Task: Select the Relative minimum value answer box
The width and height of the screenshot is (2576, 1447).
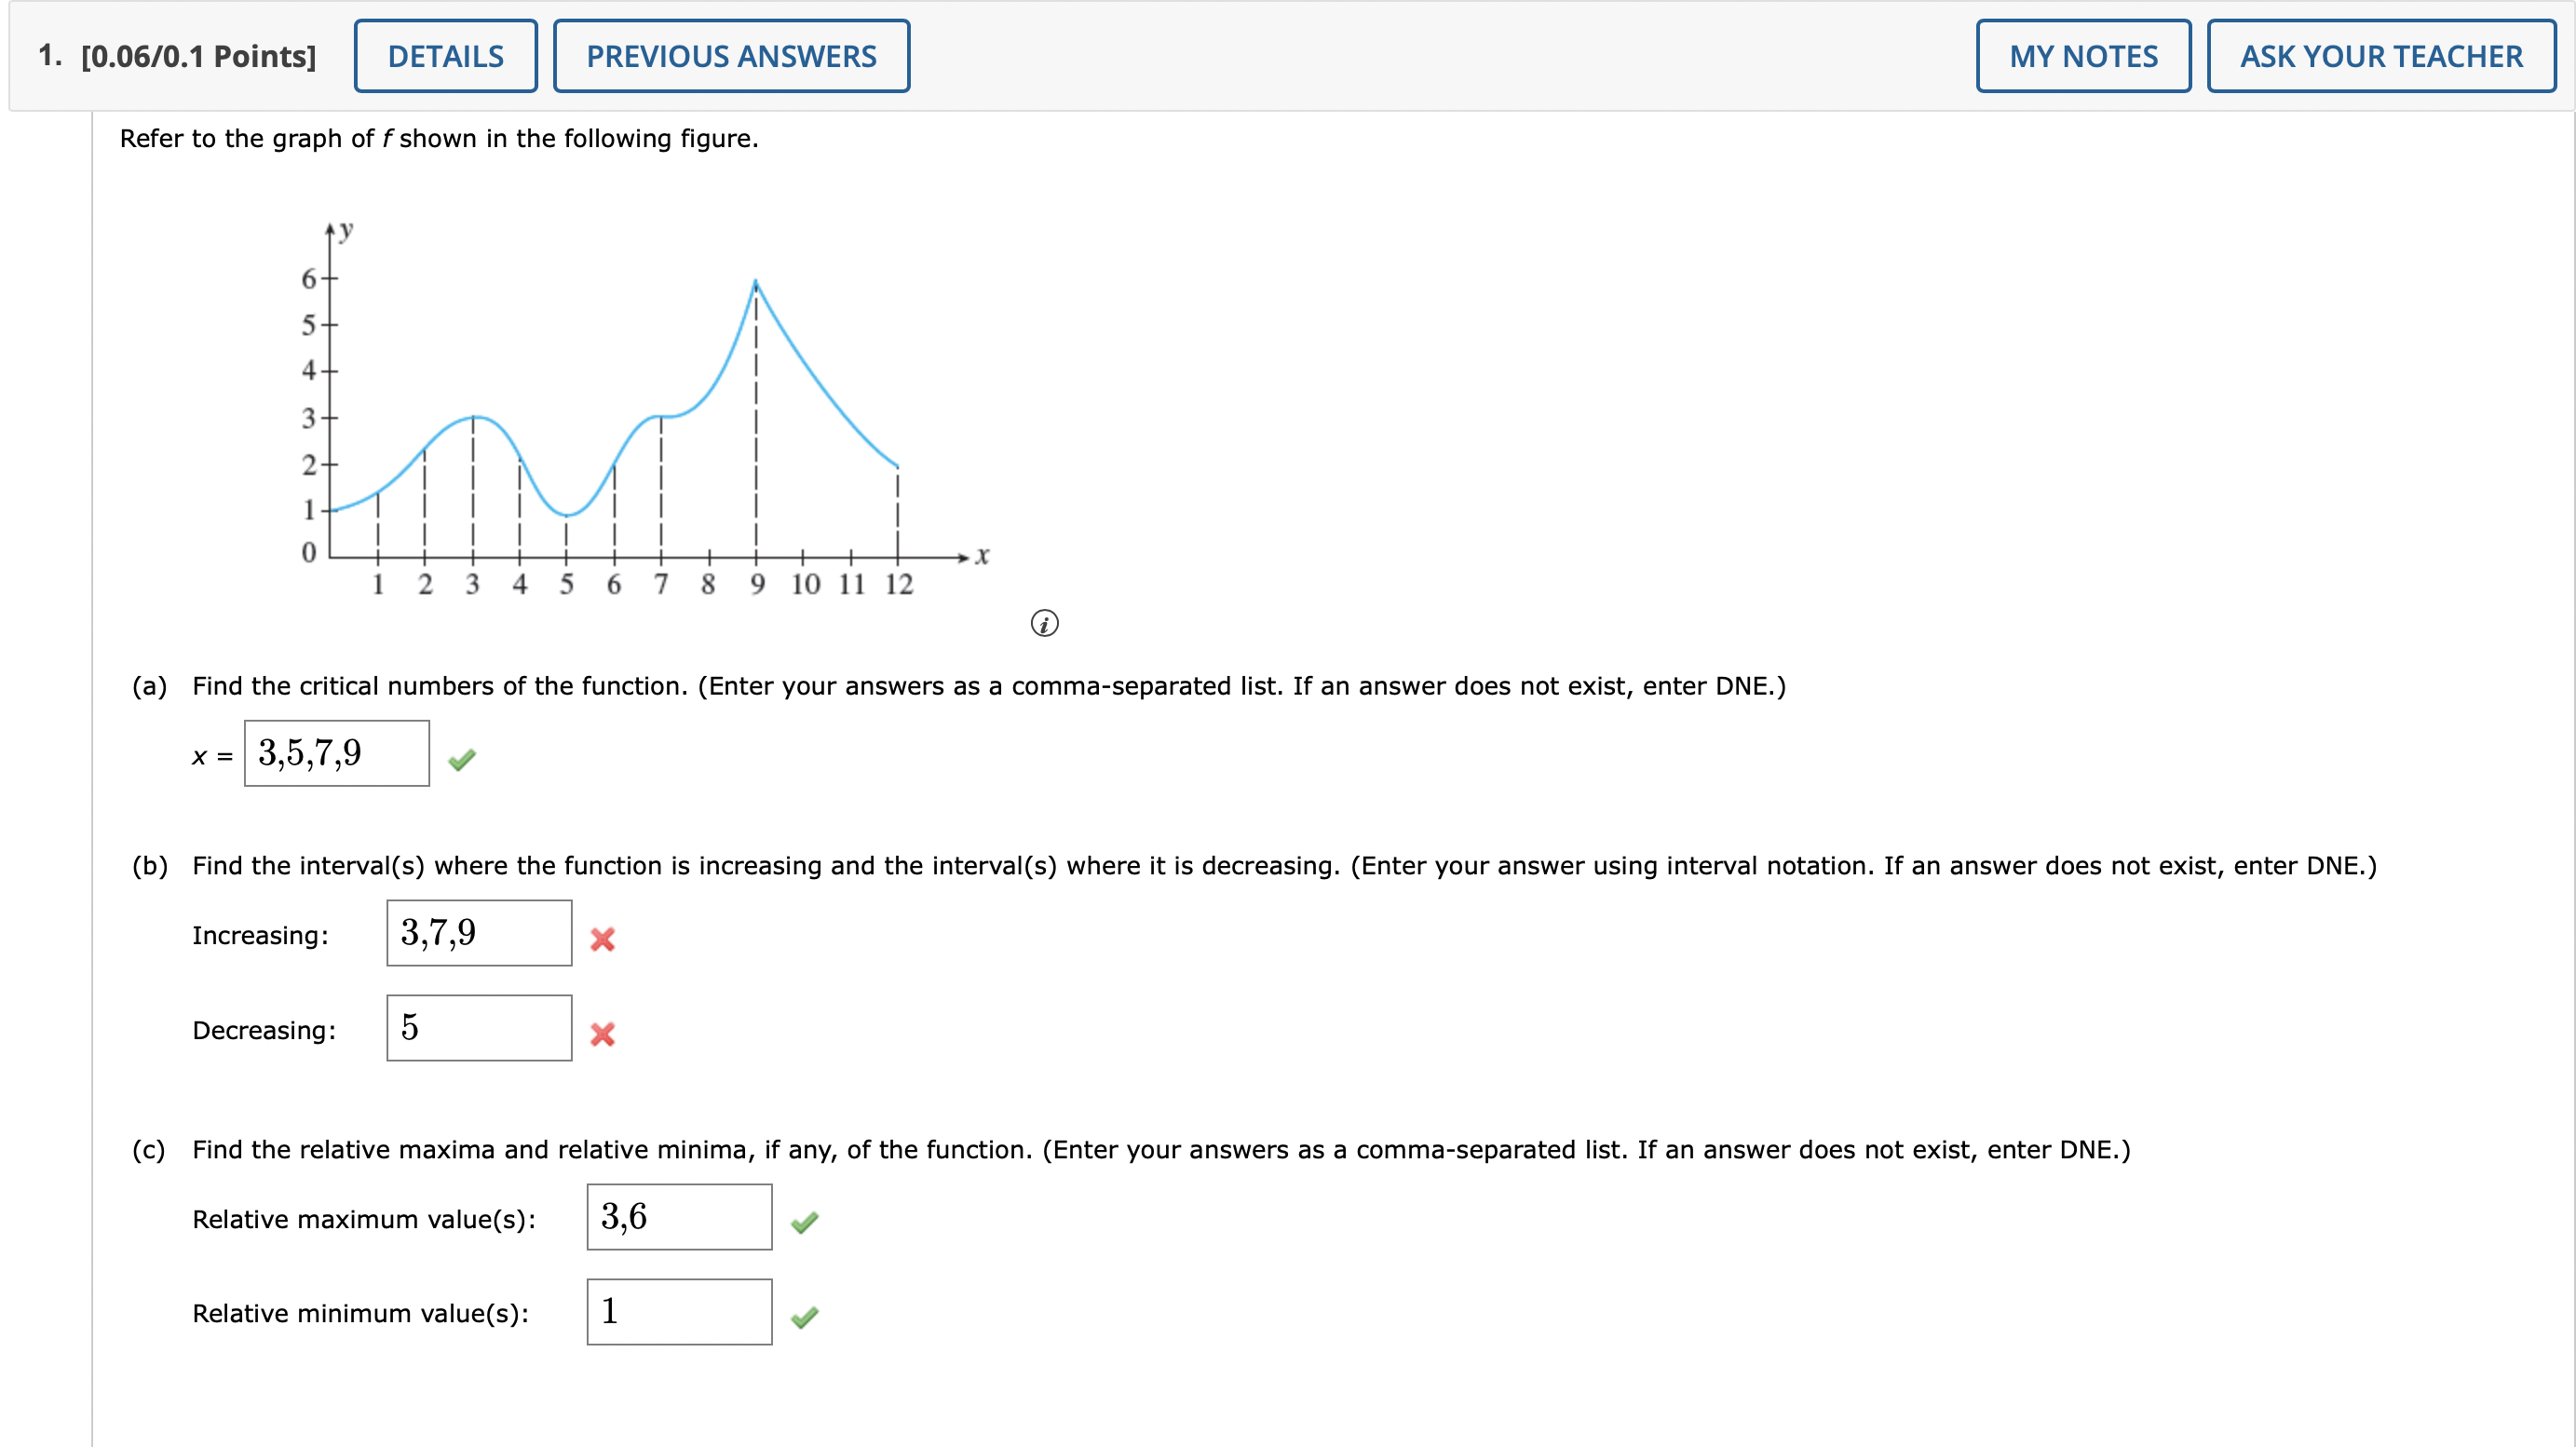Action: [679, 1311]
